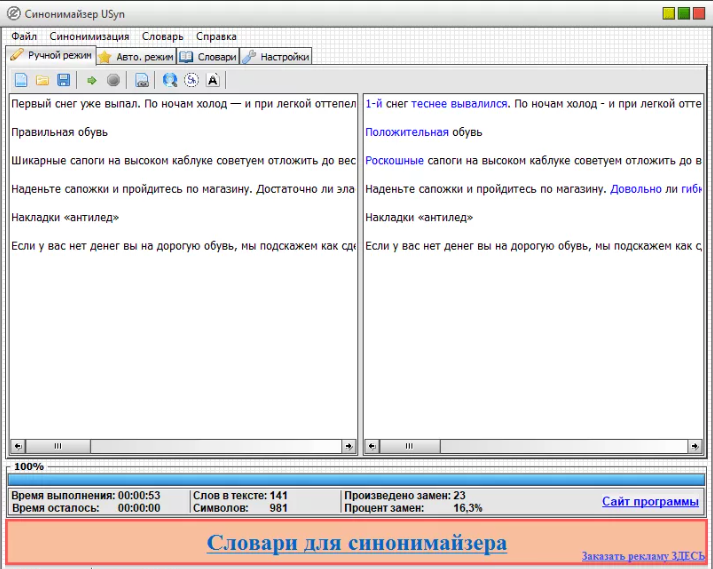
Task: Open a file with the folder icon
Action: point(42,81)
